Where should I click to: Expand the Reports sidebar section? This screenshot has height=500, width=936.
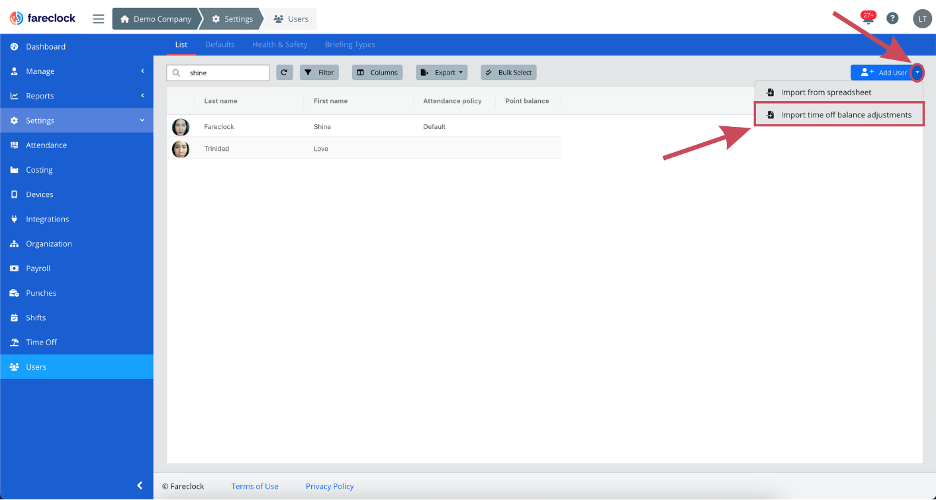[x=76, y=95]
